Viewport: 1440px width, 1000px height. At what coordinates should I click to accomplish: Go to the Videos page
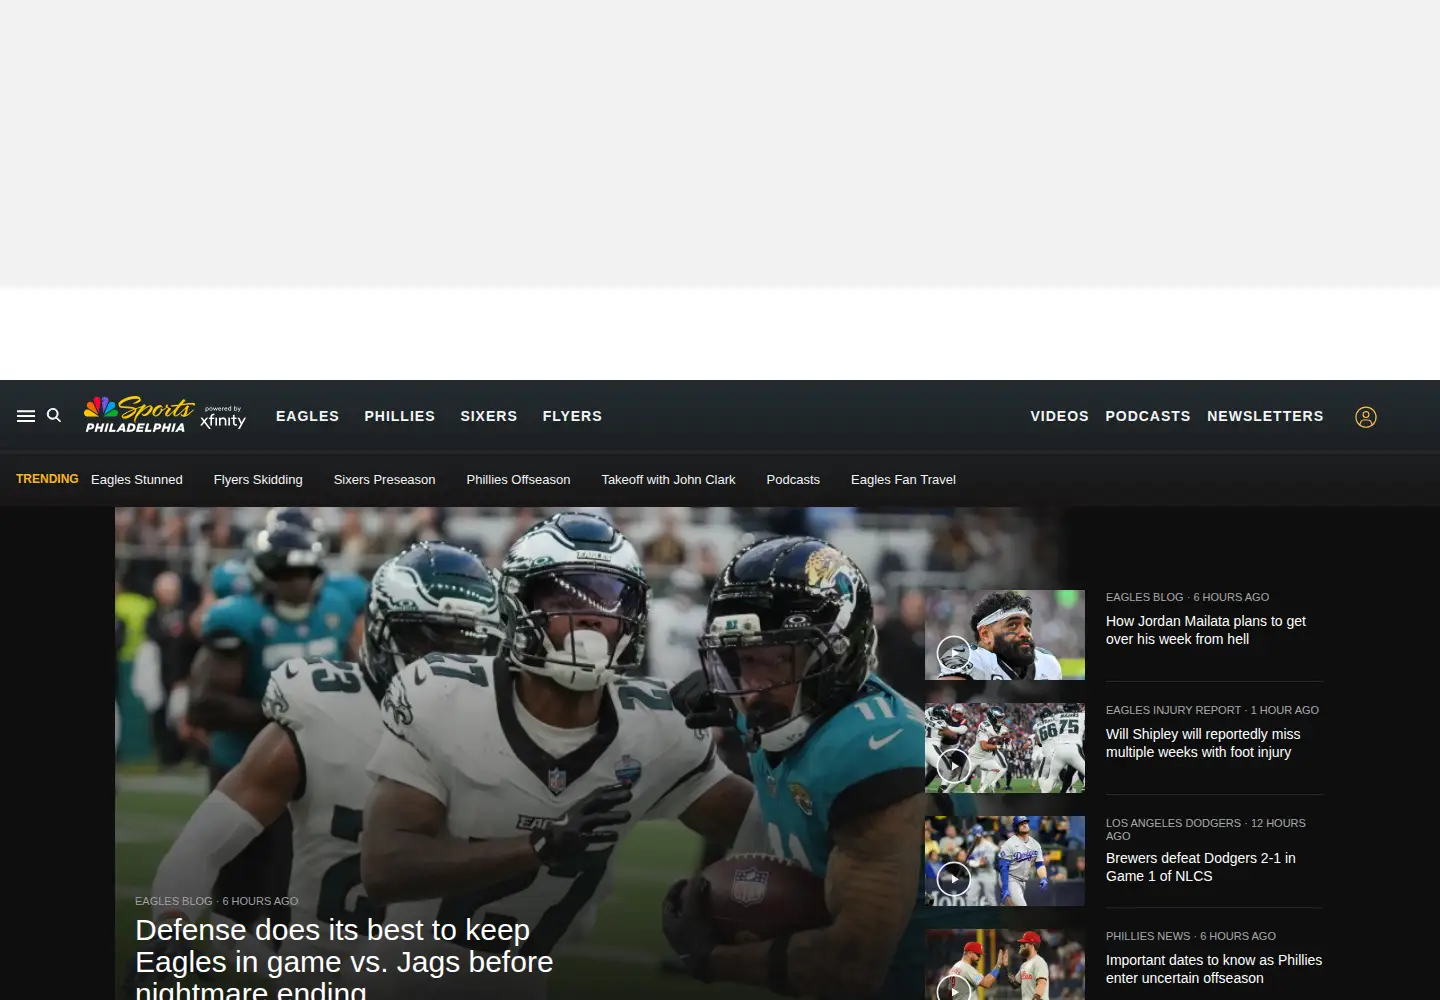pyautogui.click(x=1059, y=416)
